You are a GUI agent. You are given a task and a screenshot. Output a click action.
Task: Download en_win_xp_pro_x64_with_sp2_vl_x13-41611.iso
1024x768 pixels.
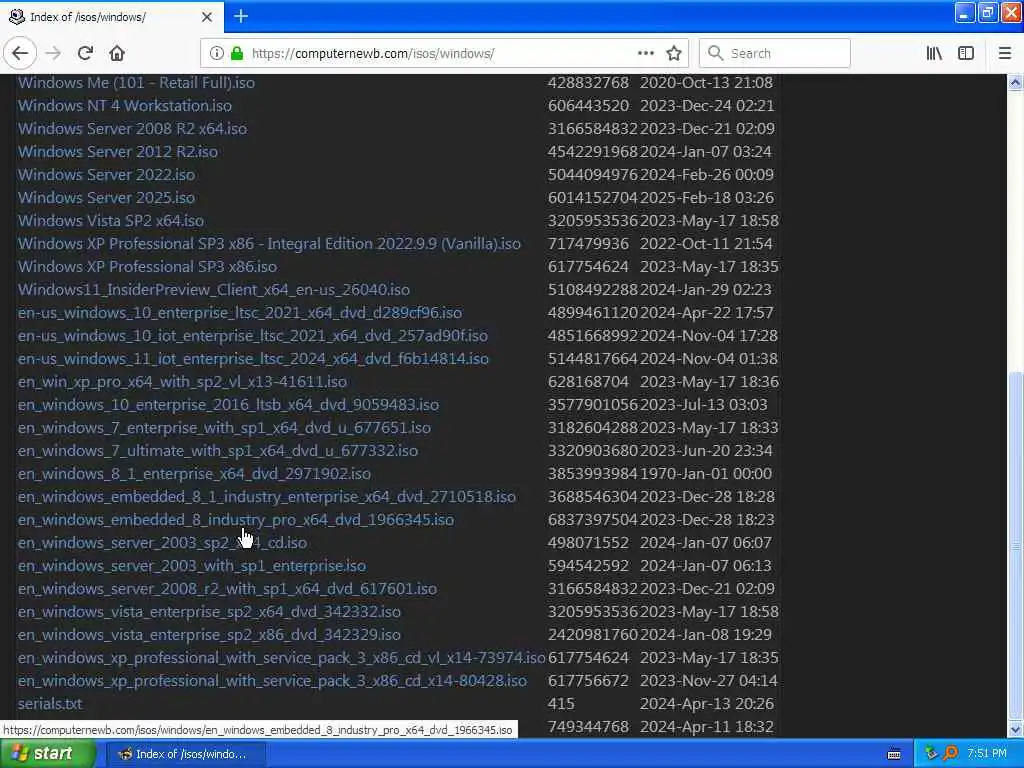[182, 381]
